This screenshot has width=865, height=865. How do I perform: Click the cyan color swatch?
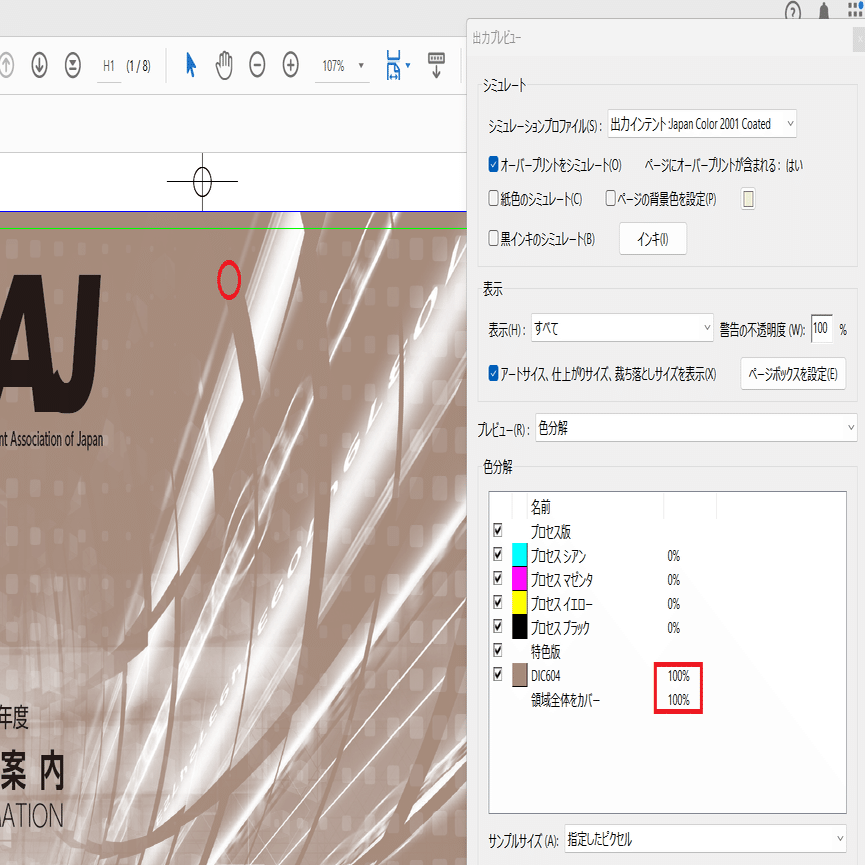(x=520, y=555)
